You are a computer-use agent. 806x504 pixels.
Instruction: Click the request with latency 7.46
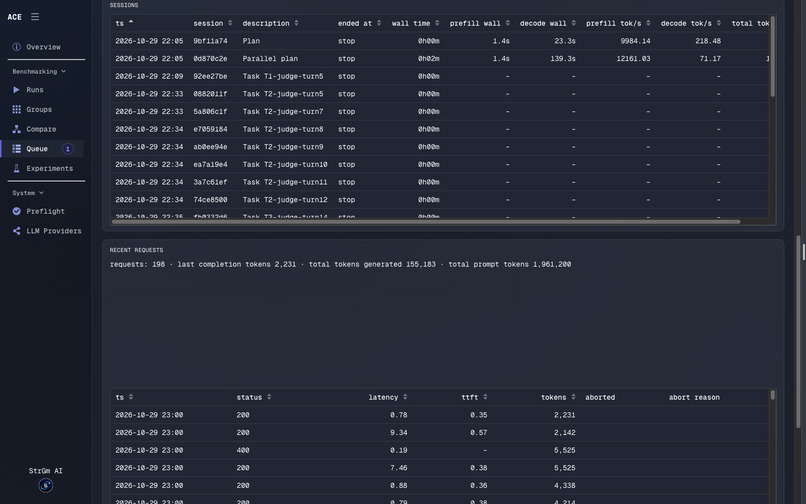pyautogui.click(x=439, y=468)
